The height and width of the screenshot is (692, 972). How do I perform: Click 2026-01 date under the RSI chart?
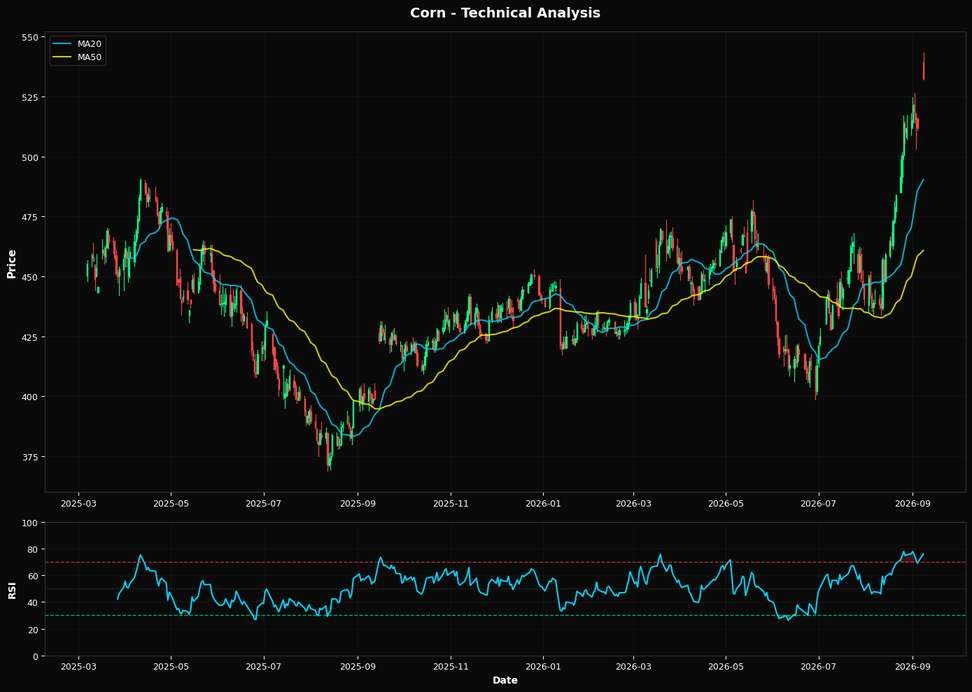click(543, 667)
